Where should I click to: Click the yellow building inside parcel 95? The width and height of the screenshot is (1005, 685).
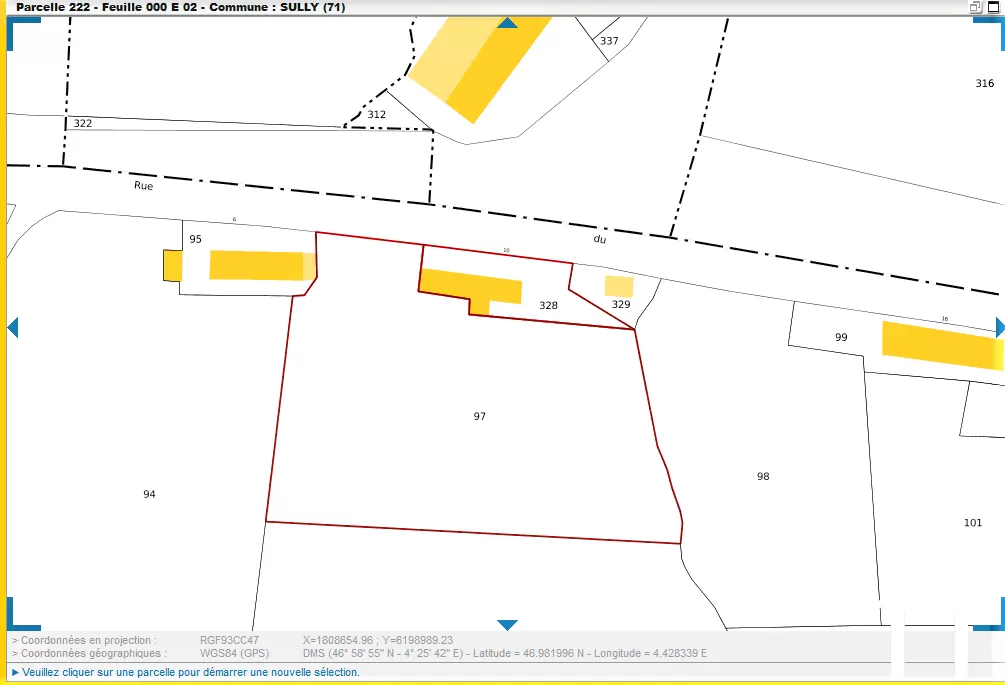[x=255, y=265]
